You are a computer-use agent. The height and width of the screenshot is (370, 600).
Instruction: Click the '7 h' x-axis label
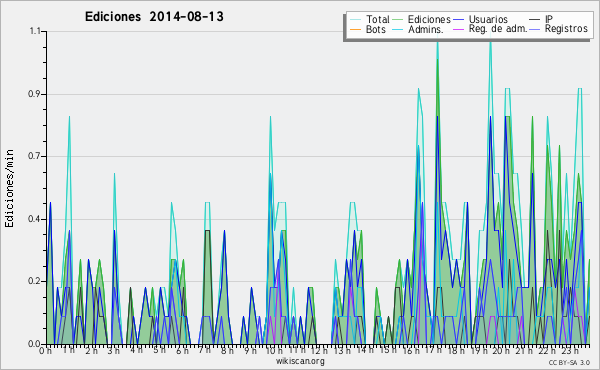coord(204,350)
